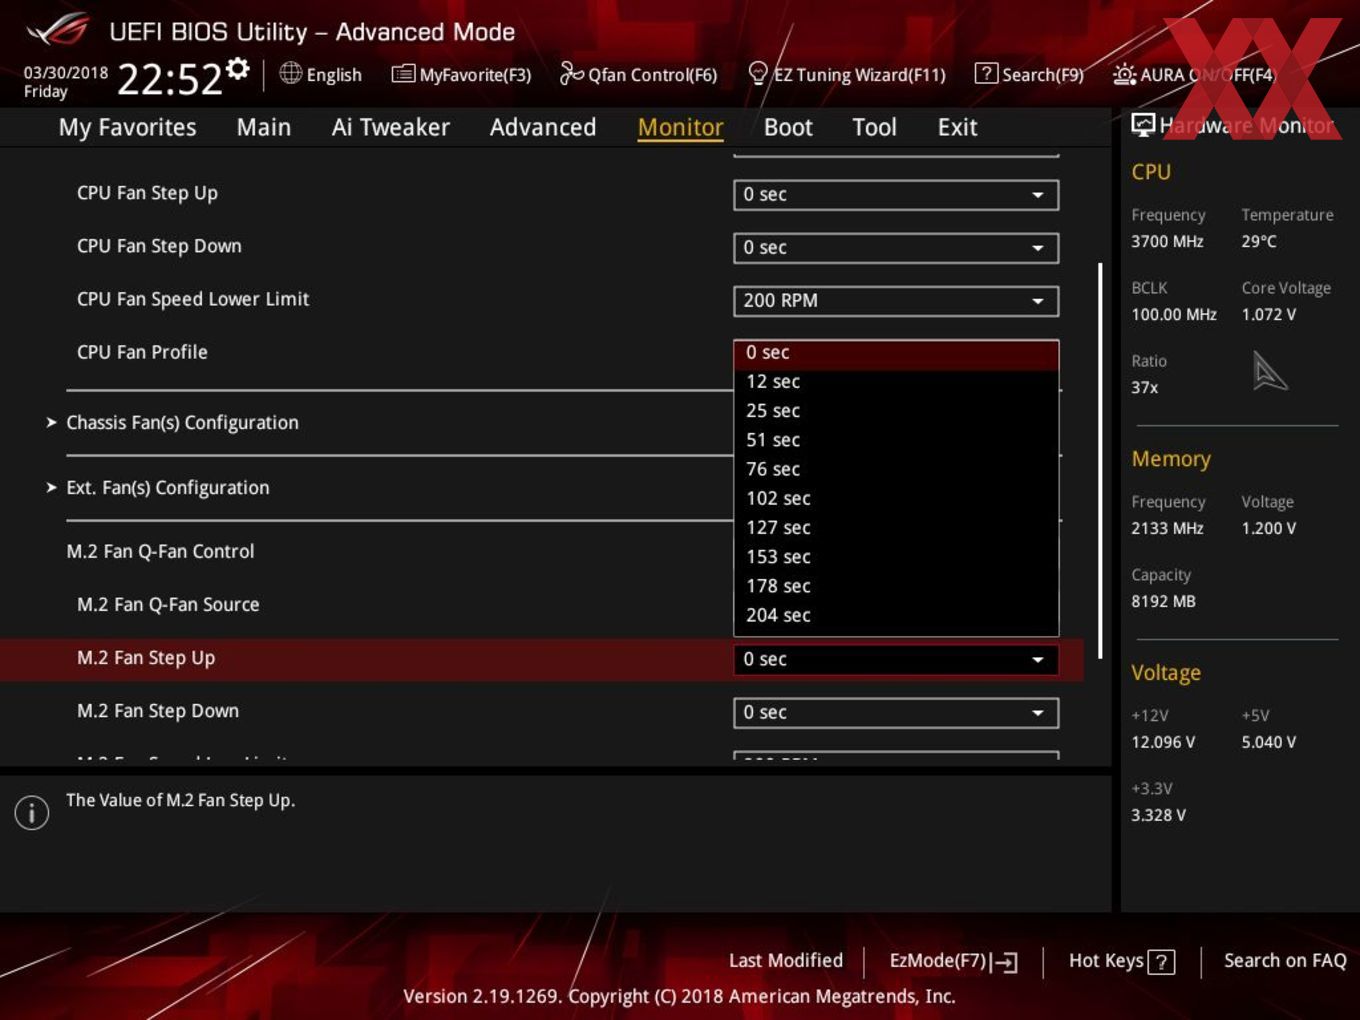1360x1020 pixels.
Task: Open CPU Fan Step Down dropdown
Action: click(896, 248)
